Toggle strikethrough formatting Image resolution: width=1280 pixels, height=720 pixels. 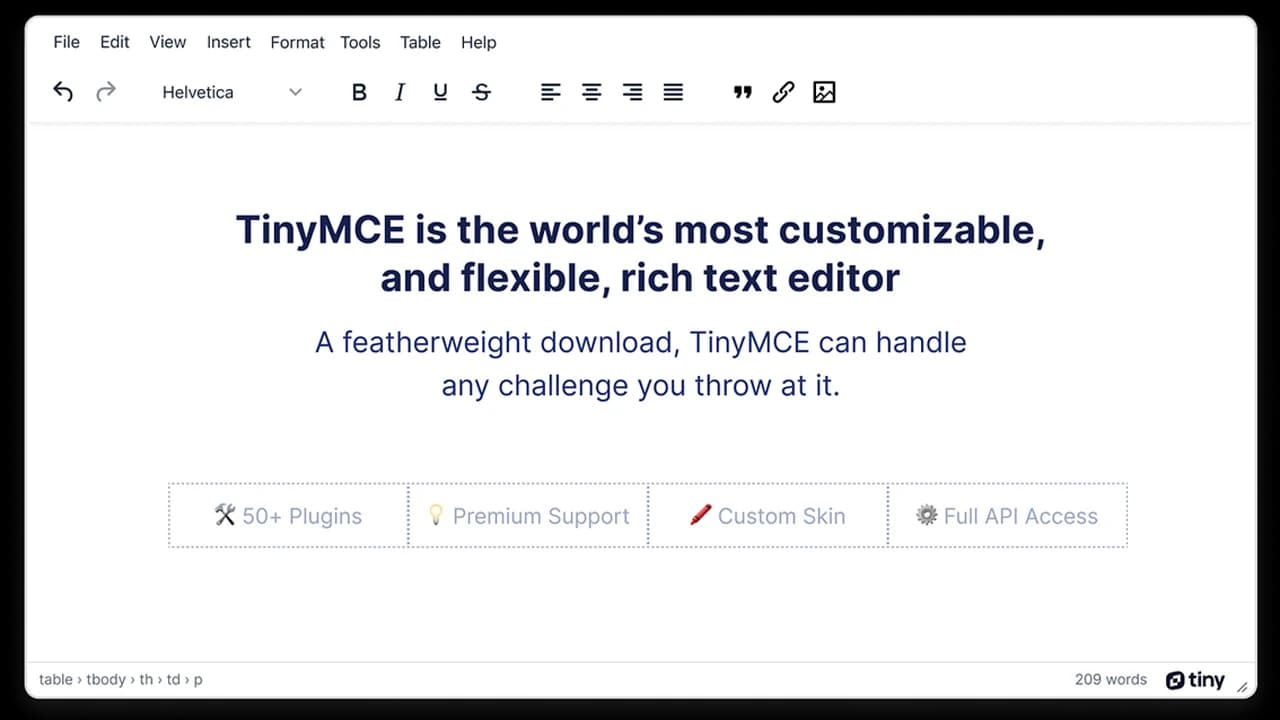click(481, 92)
